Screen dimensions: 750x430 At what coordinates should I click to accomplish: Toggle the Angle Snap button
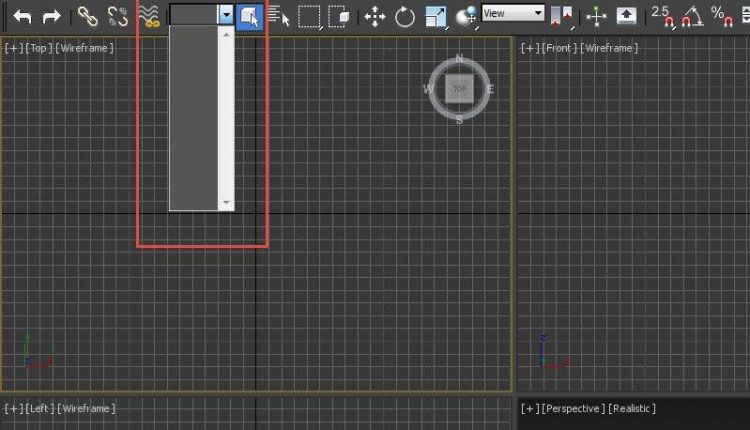[x=692, y=16]
